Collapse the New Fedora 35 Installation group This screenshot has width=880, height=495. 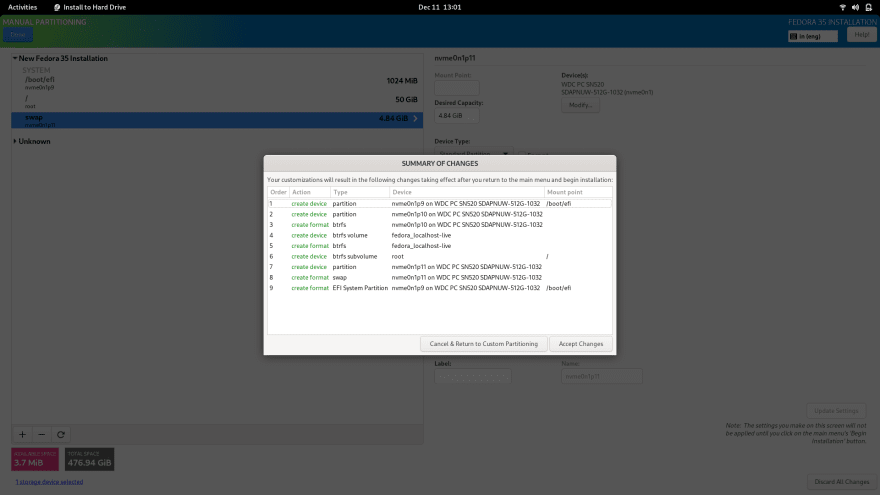pyautogui.click(x=15, y=58)
